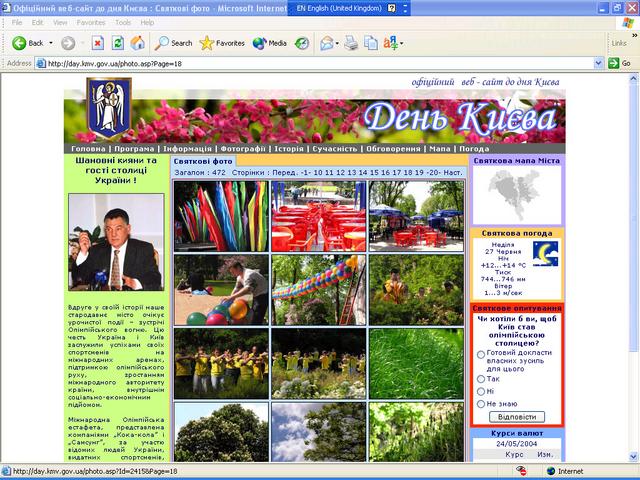Open the Media globe panel
640x480 pixels.
point(269,43)
